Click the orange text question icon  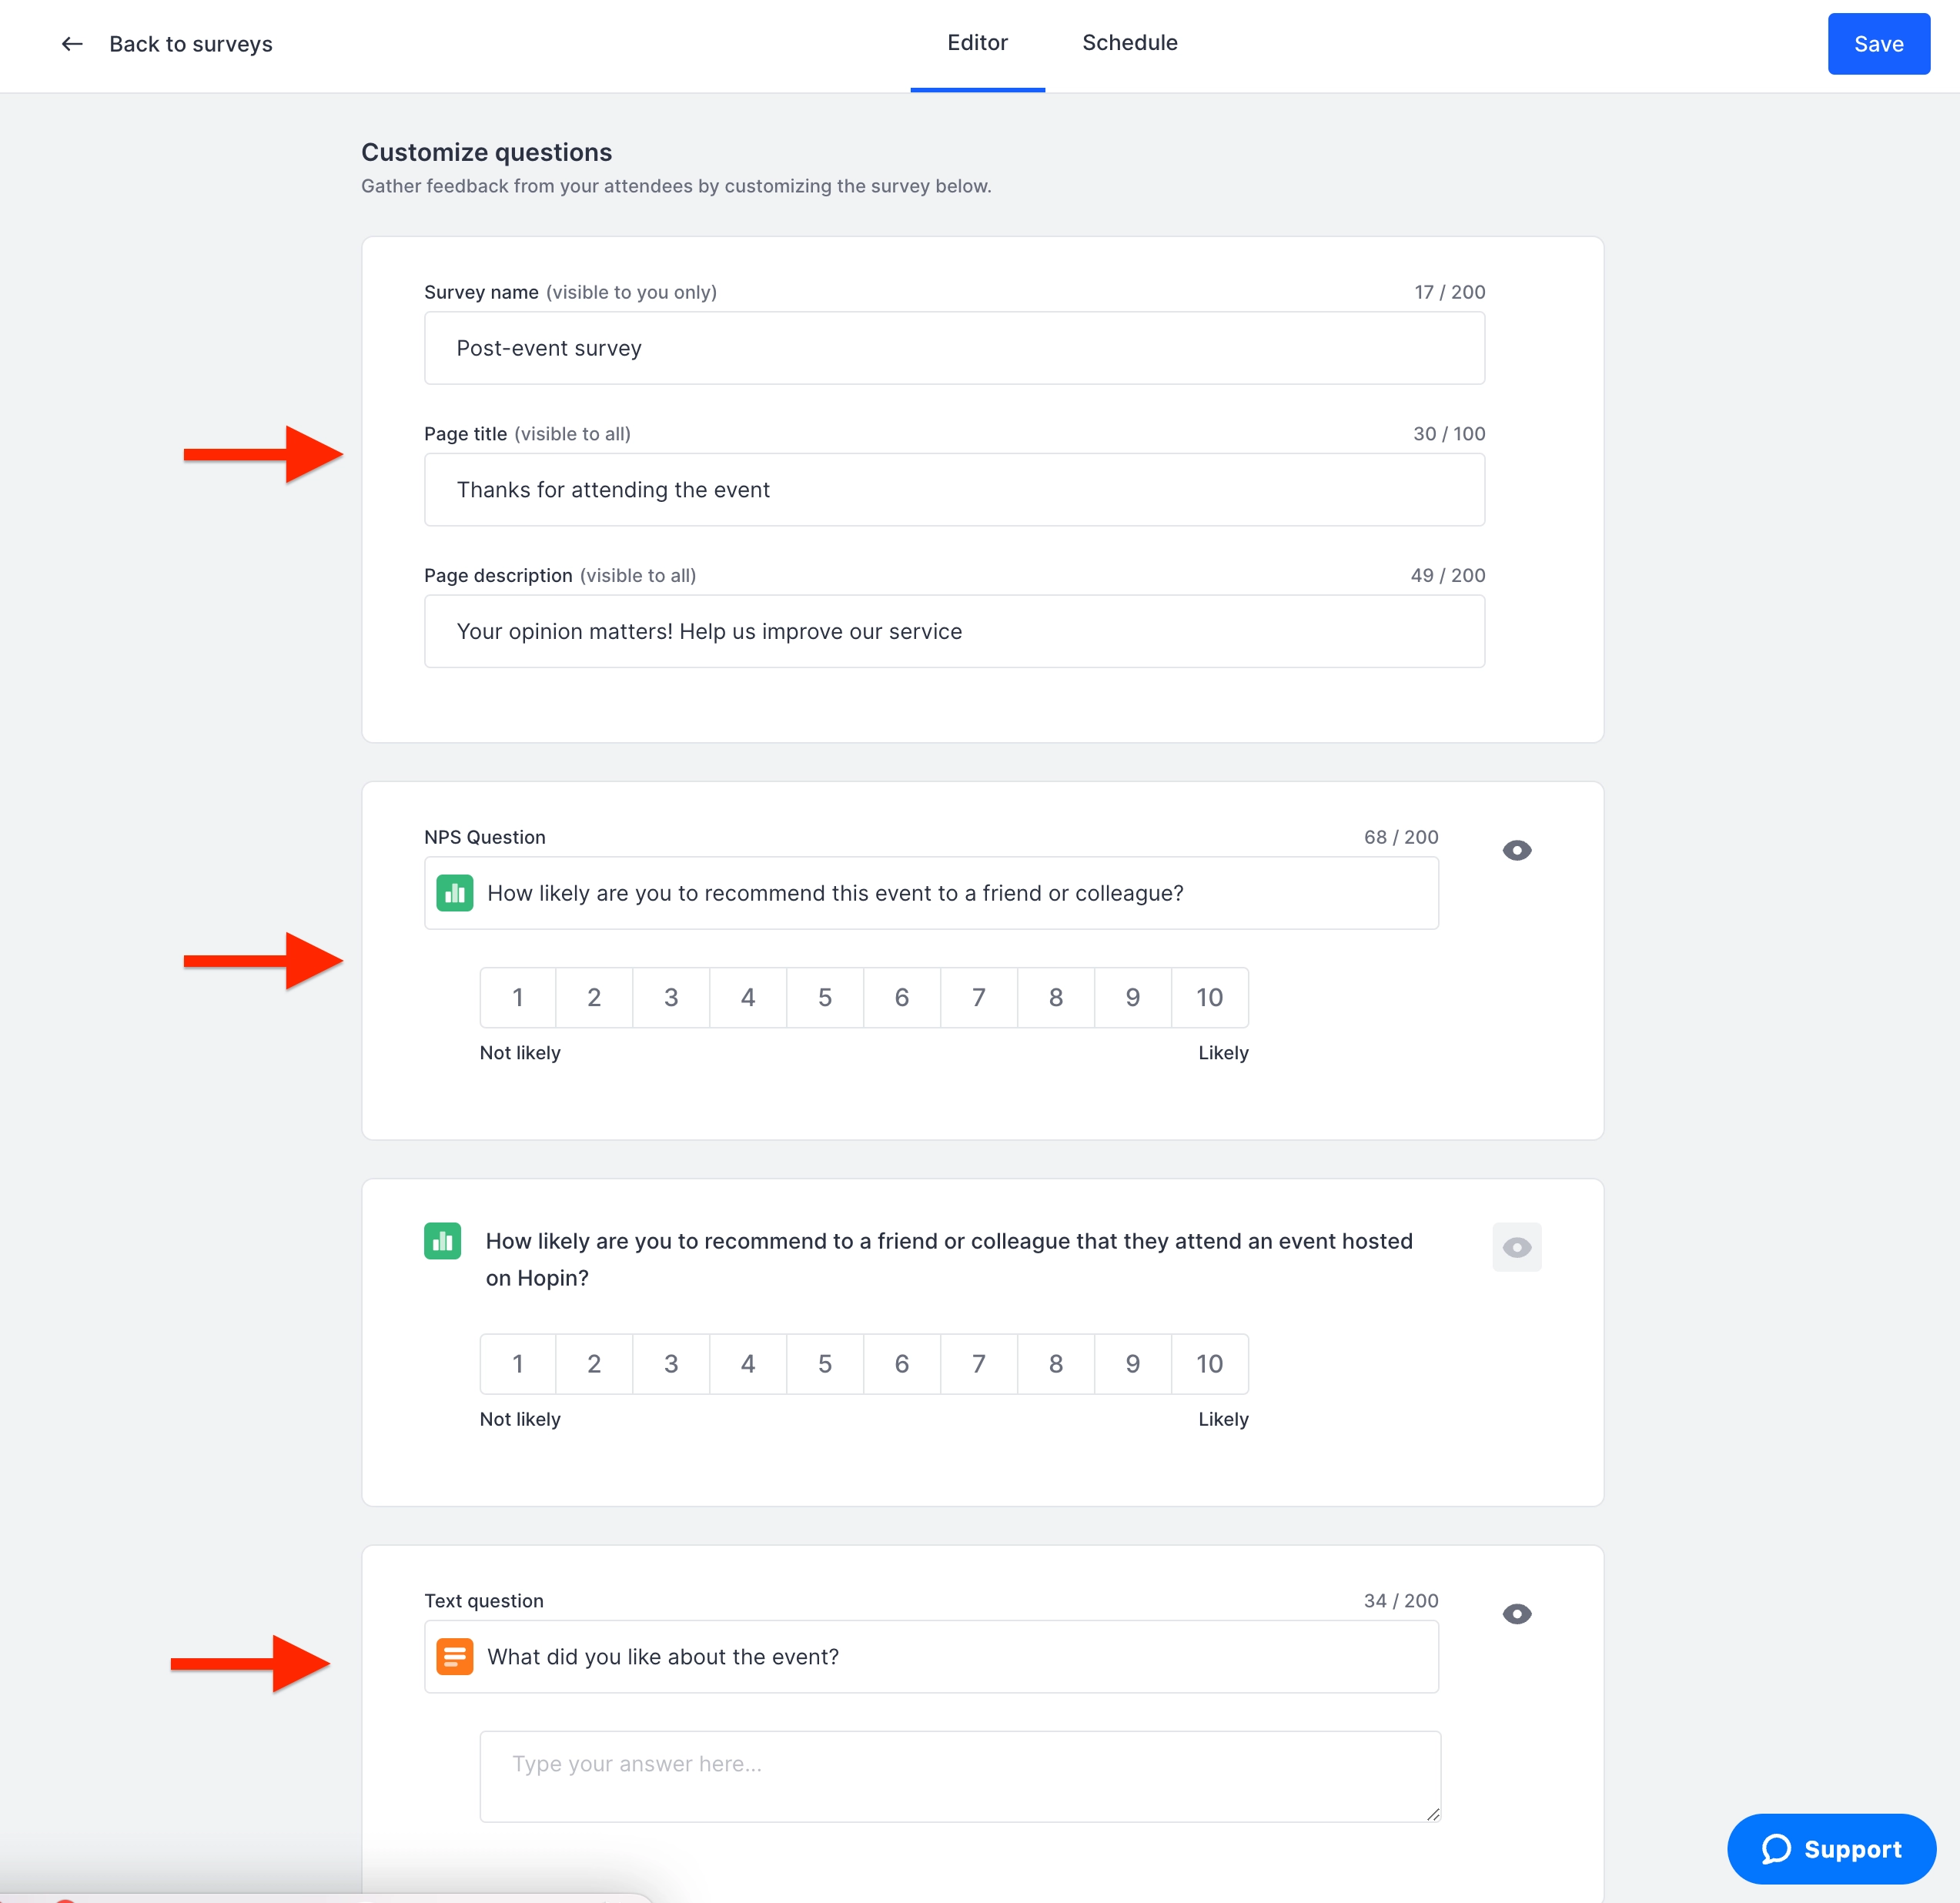point(455,1657)
